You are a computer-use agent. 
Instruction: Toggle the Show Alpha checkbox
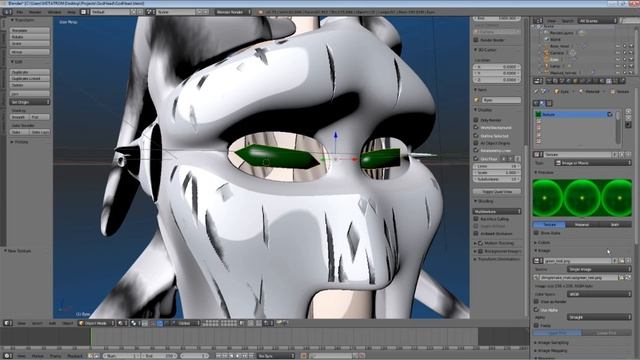click(536, 233)
